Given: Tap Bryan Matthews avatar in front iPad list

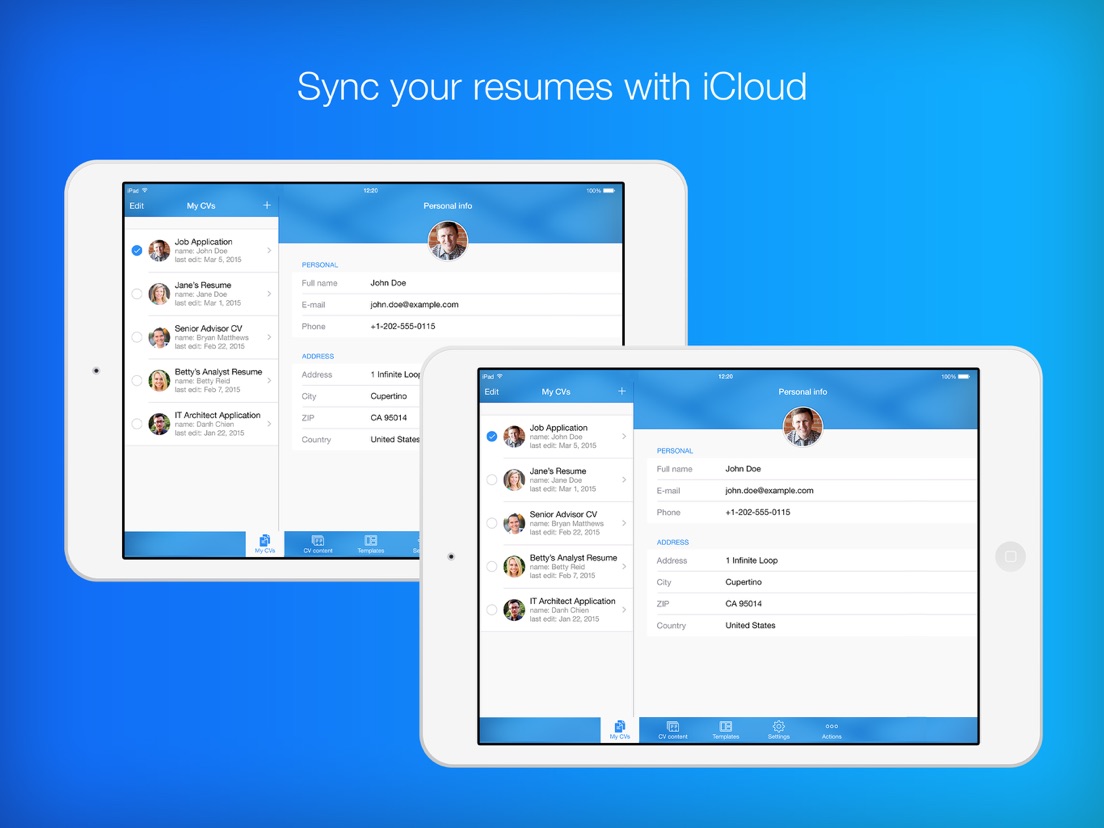Looking at the screenshot, I should (514, 523).
